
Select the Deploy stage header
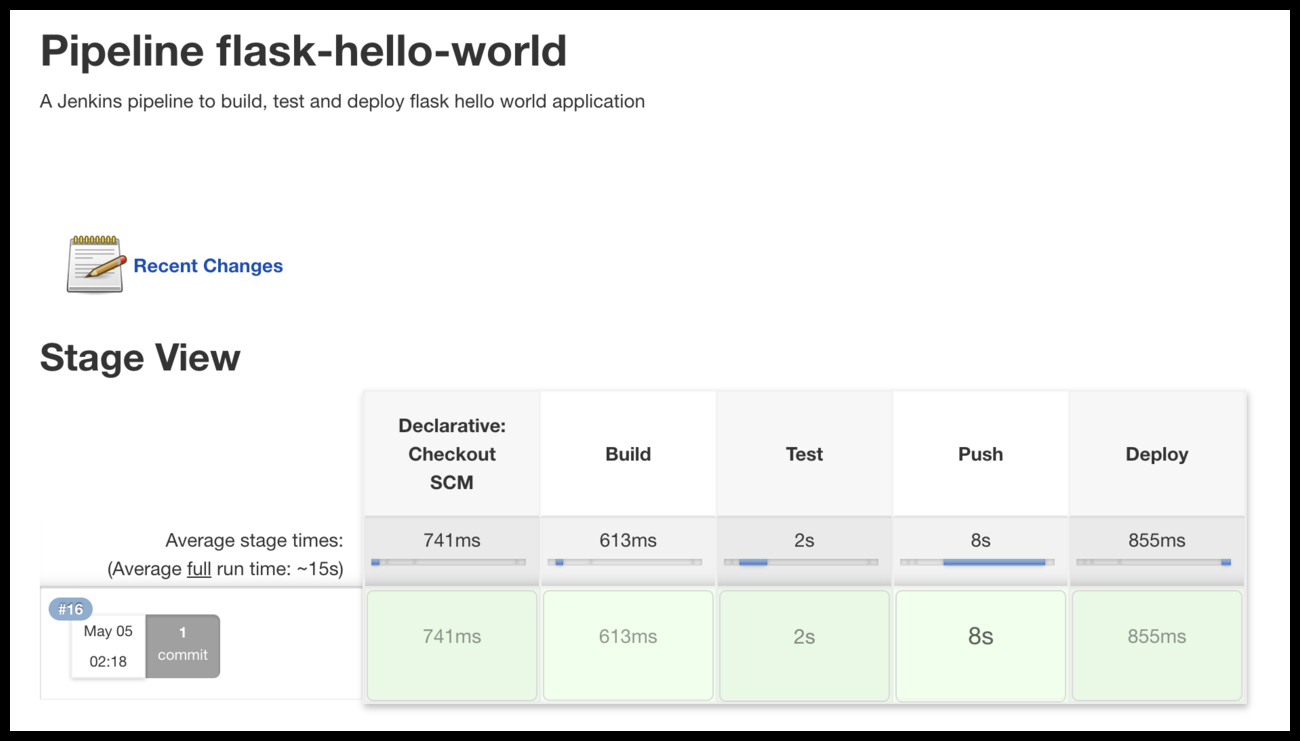tap(1157, 454)
